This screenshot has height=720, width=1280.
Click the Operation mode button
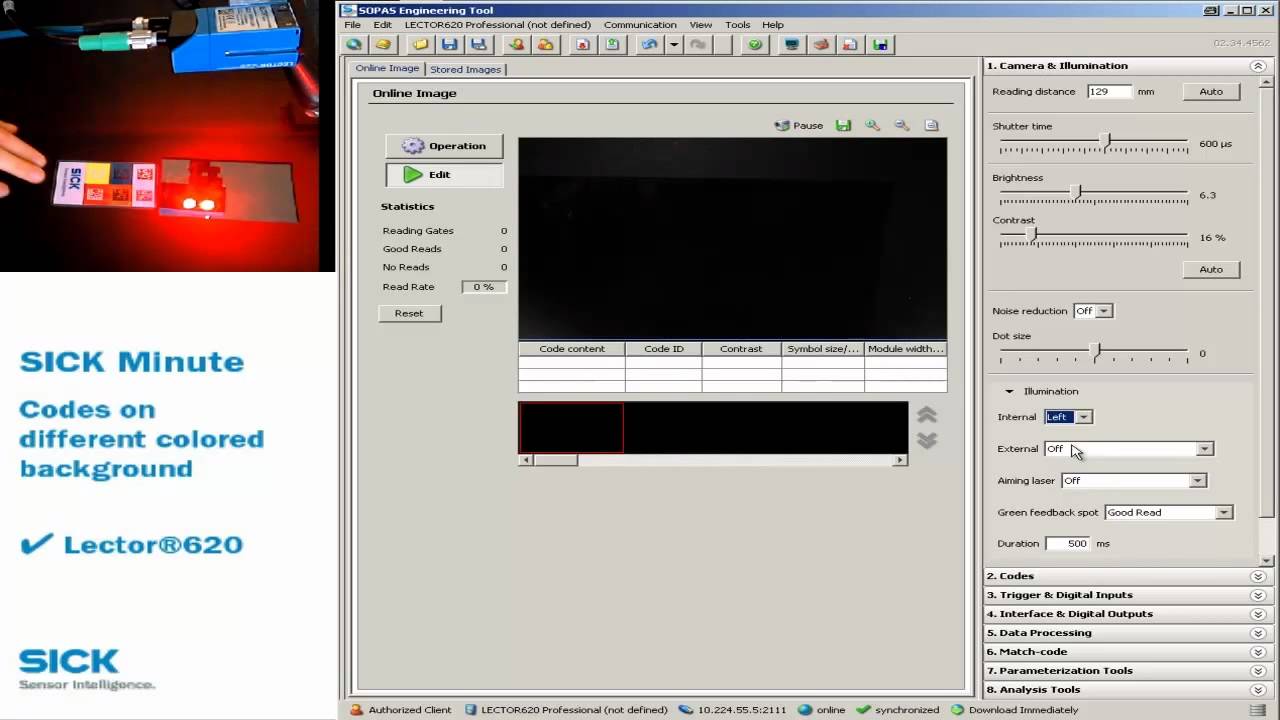coord(444,146)
